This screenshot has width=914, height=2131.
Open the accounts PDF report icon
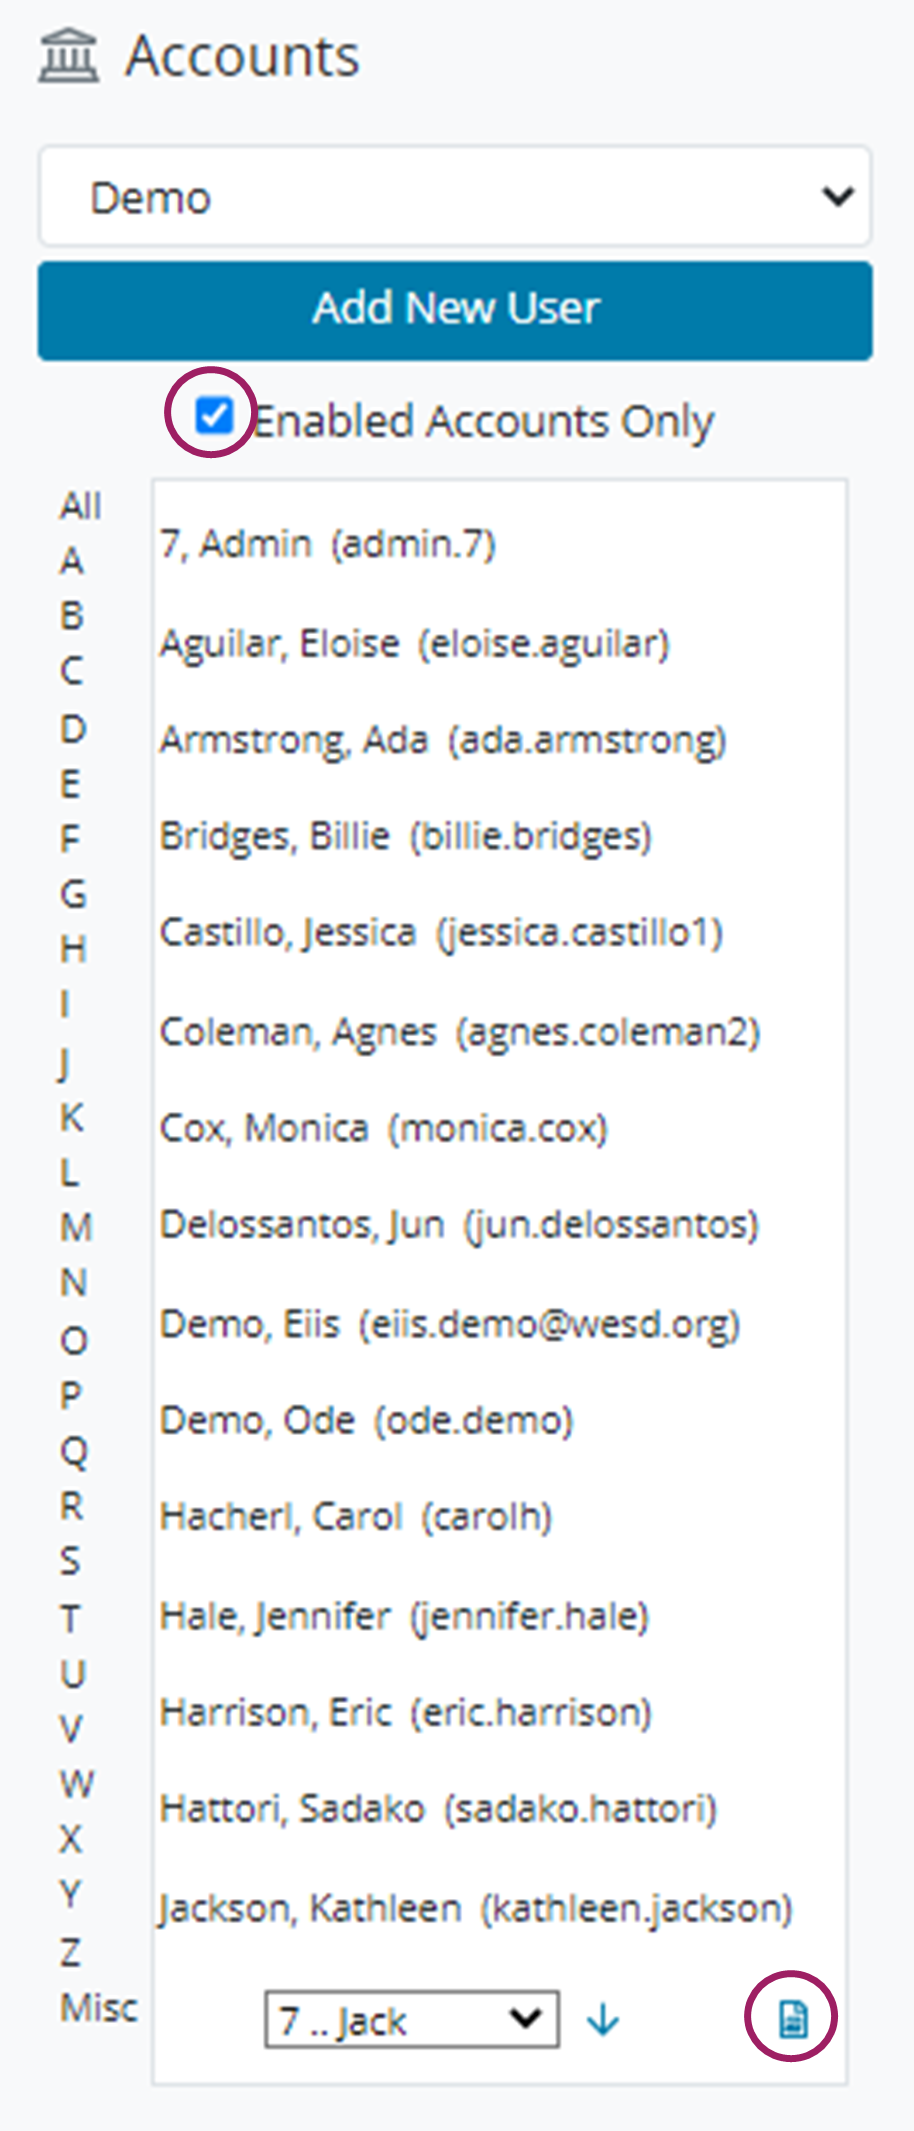[x=791, y=2016]
